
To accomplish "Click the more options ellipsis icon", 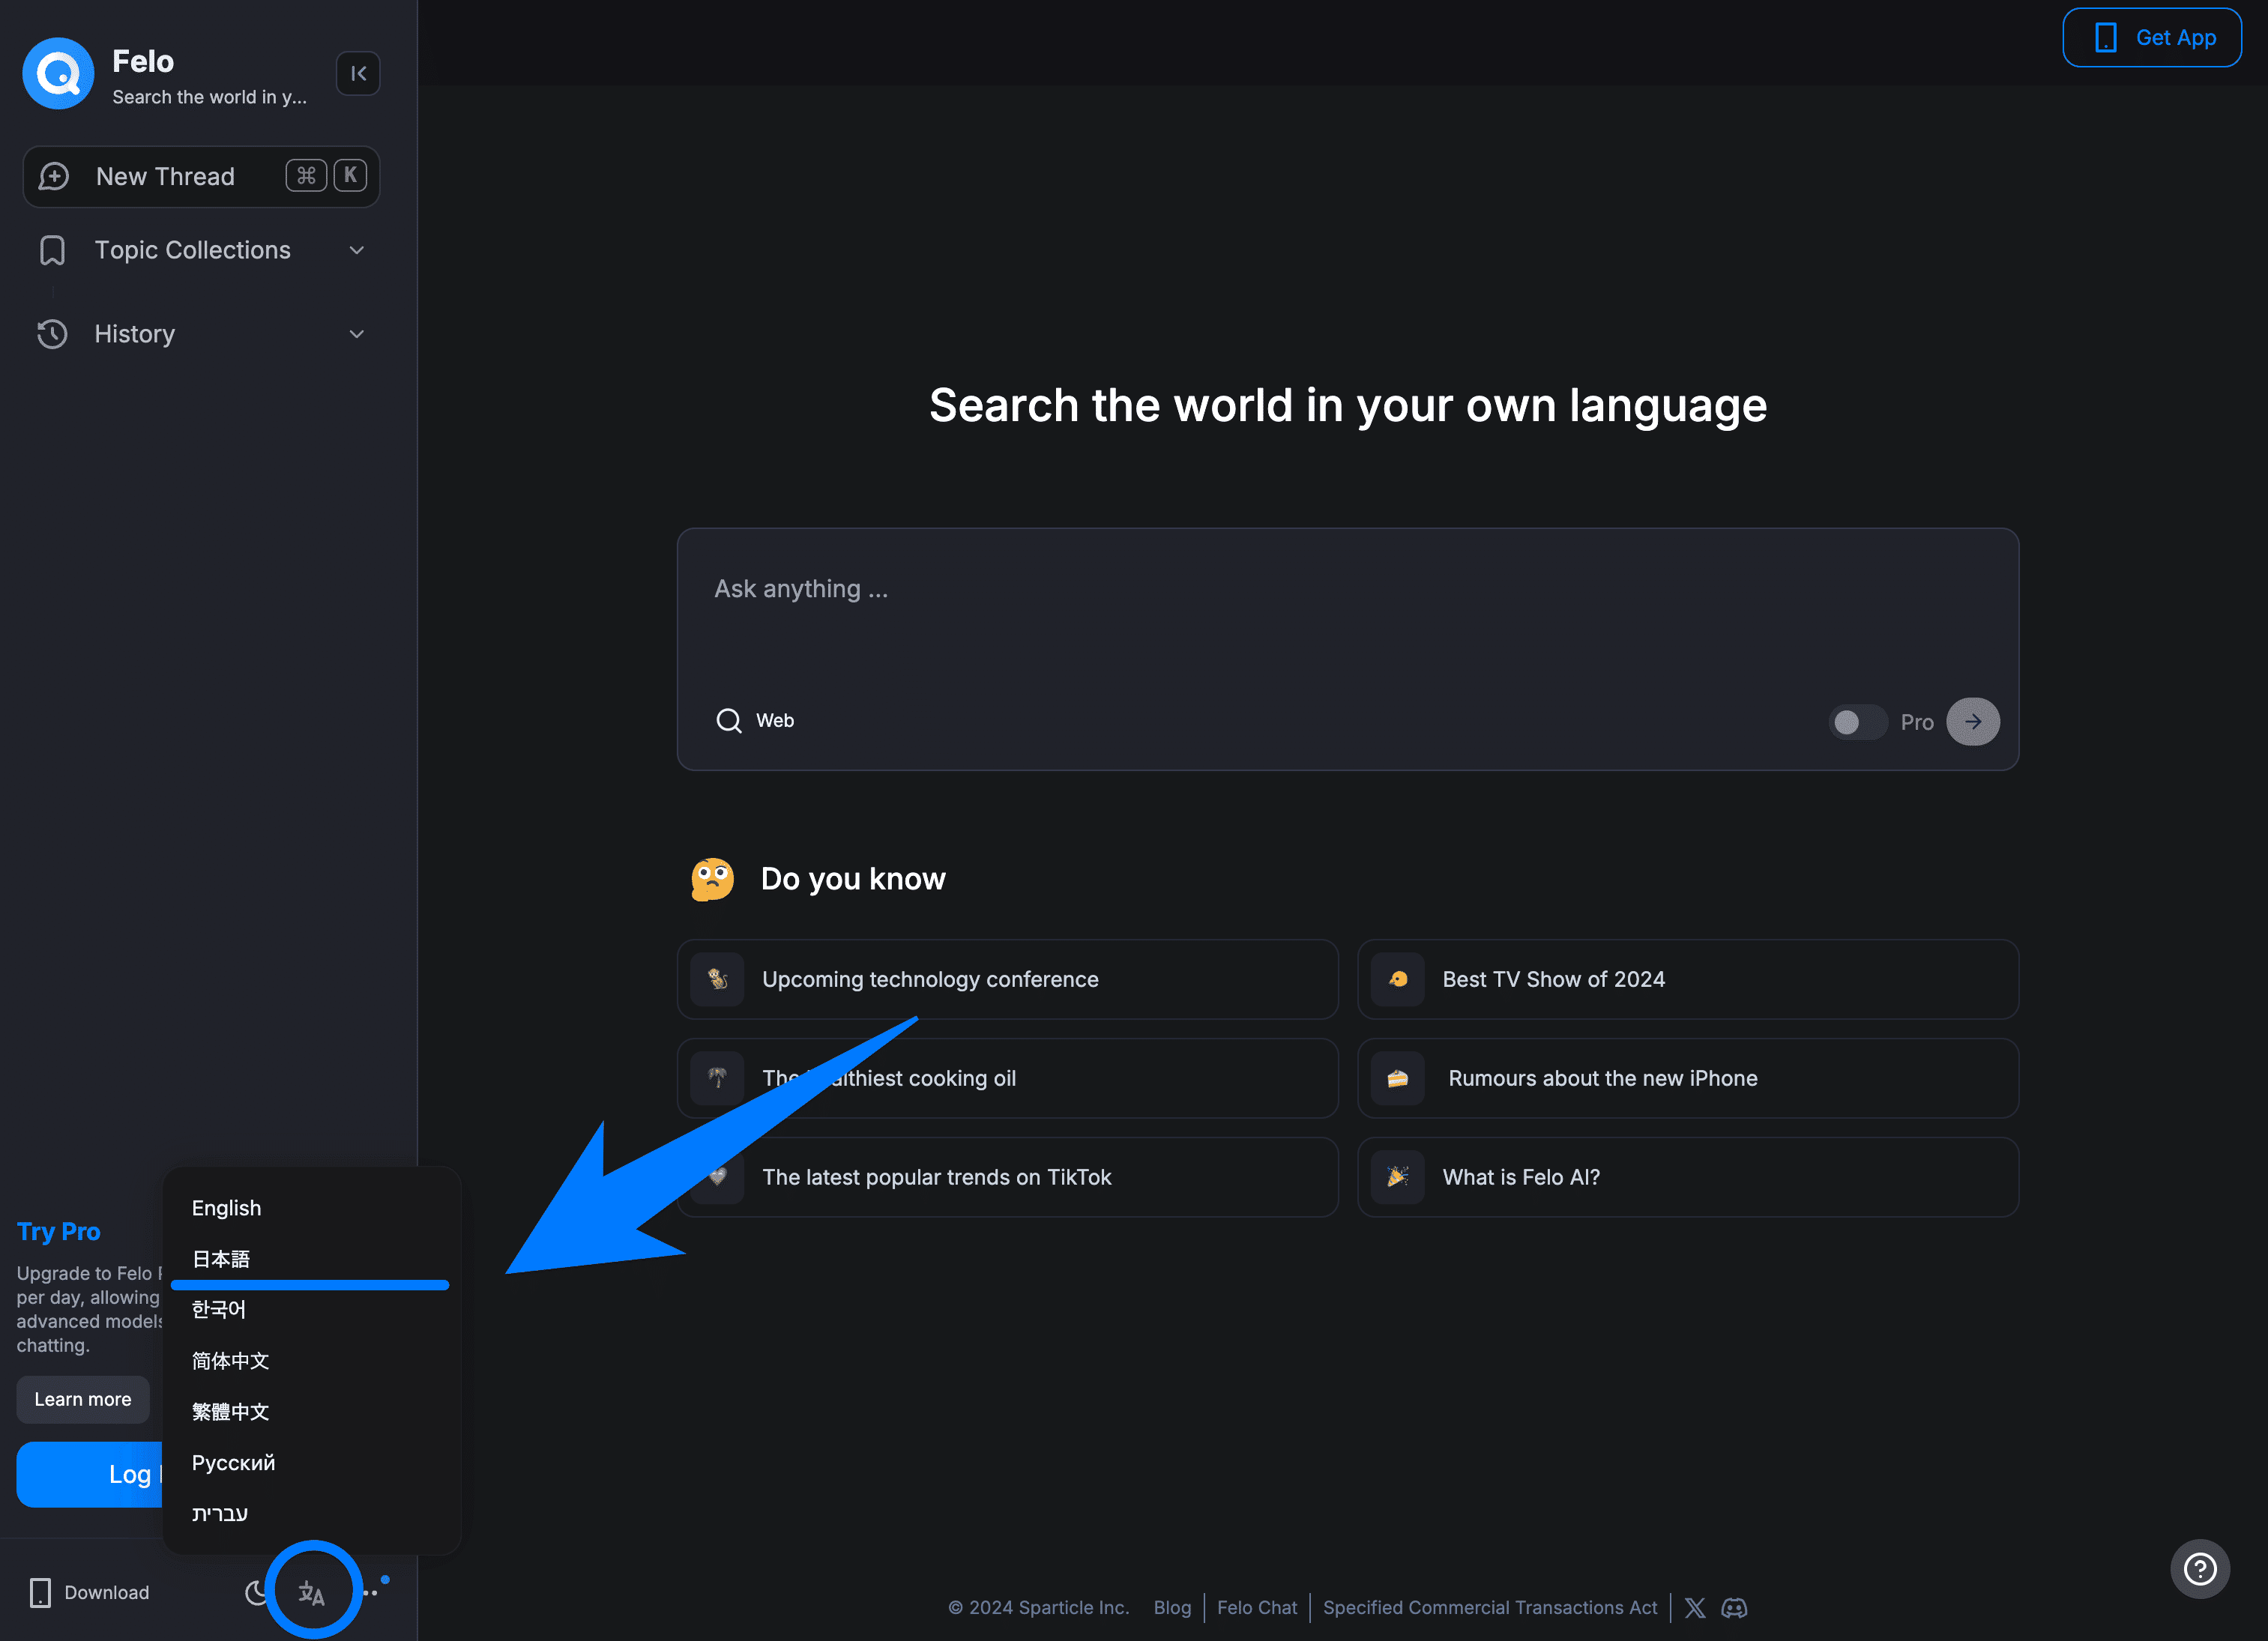I will (372, 1592).
